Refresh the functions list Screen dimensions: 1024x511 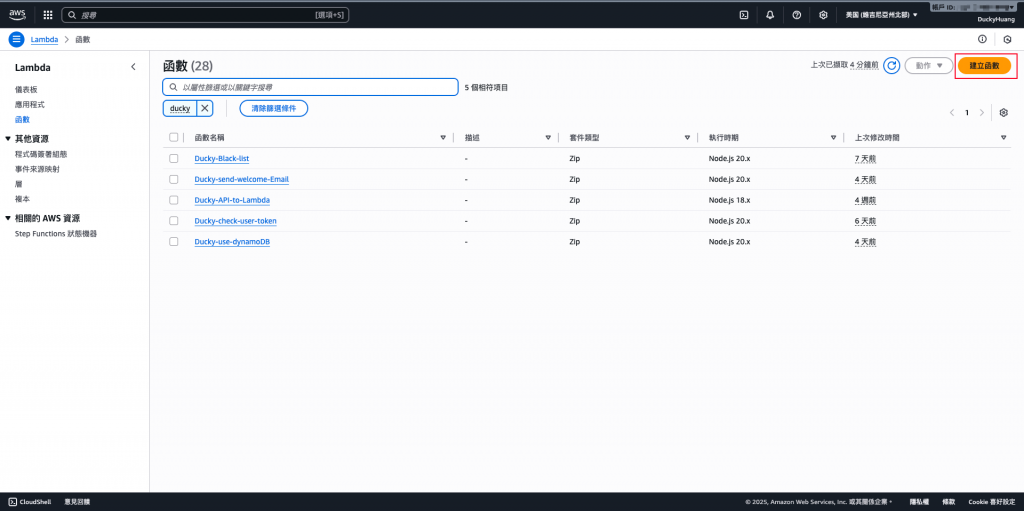click(x=891, y=65)
